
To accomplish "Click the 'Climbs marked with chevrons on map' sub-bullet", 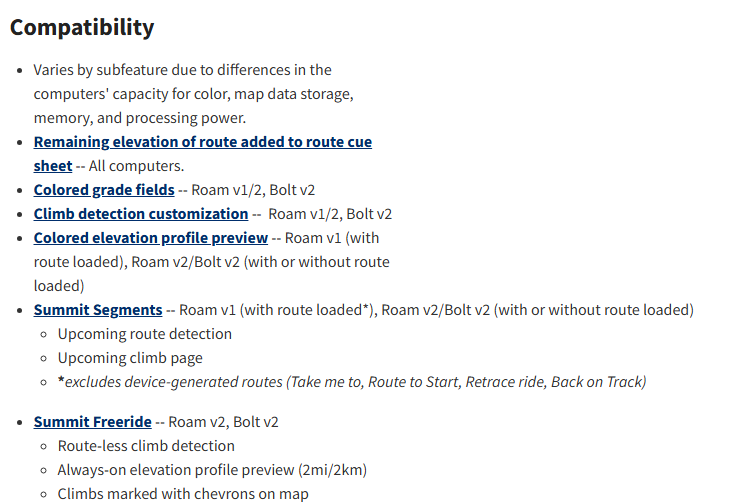I will click(183, 494).
